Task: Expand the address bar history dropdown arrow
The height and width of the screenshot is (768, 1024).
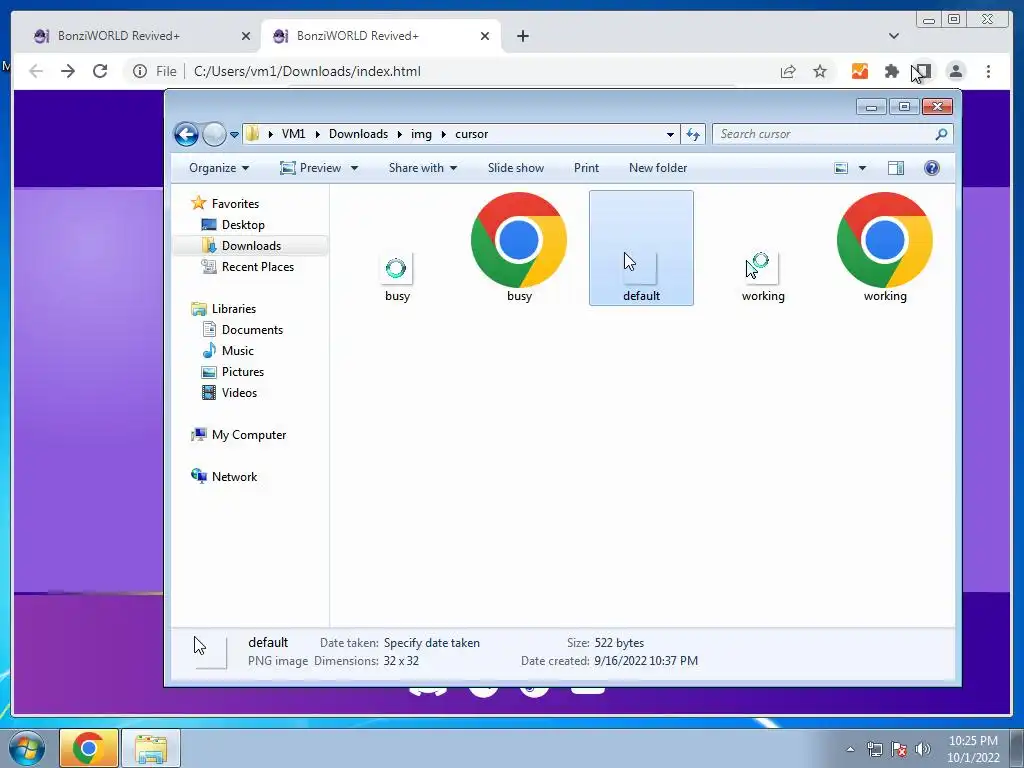Action: pos(670,135)
